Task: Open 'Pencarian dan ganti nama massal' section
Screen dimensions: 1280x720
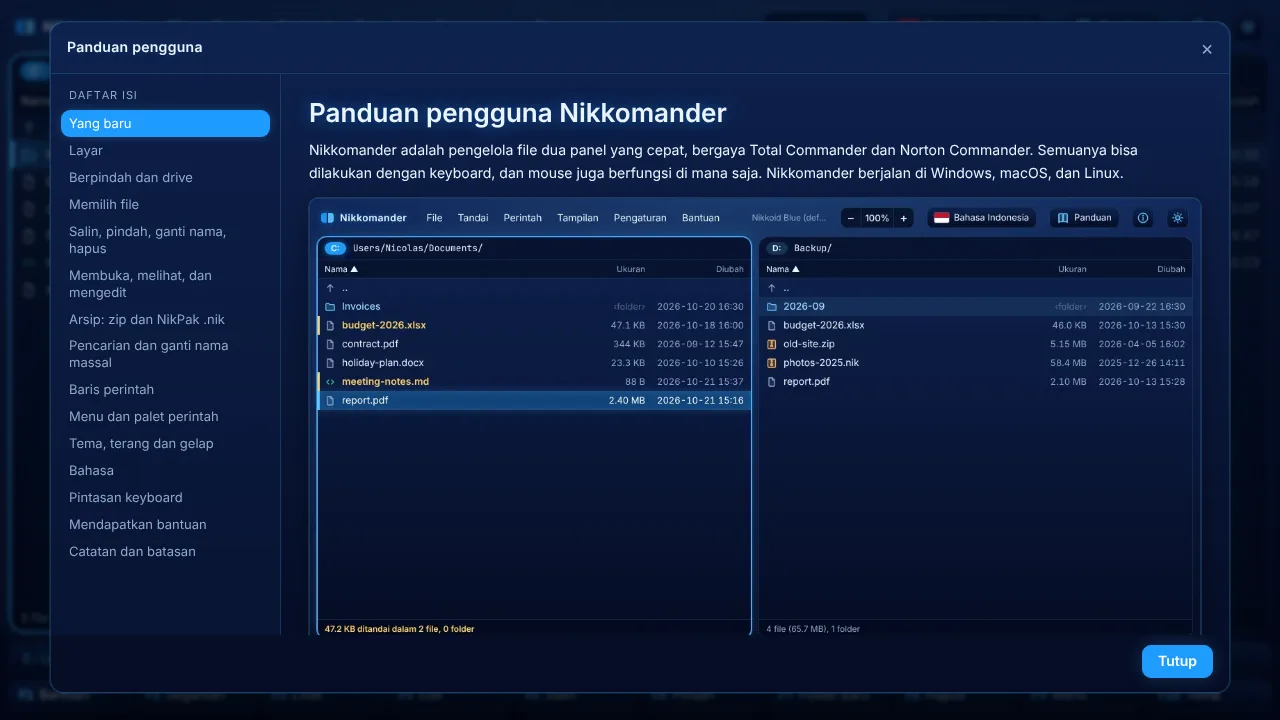Action: point(165,354)
